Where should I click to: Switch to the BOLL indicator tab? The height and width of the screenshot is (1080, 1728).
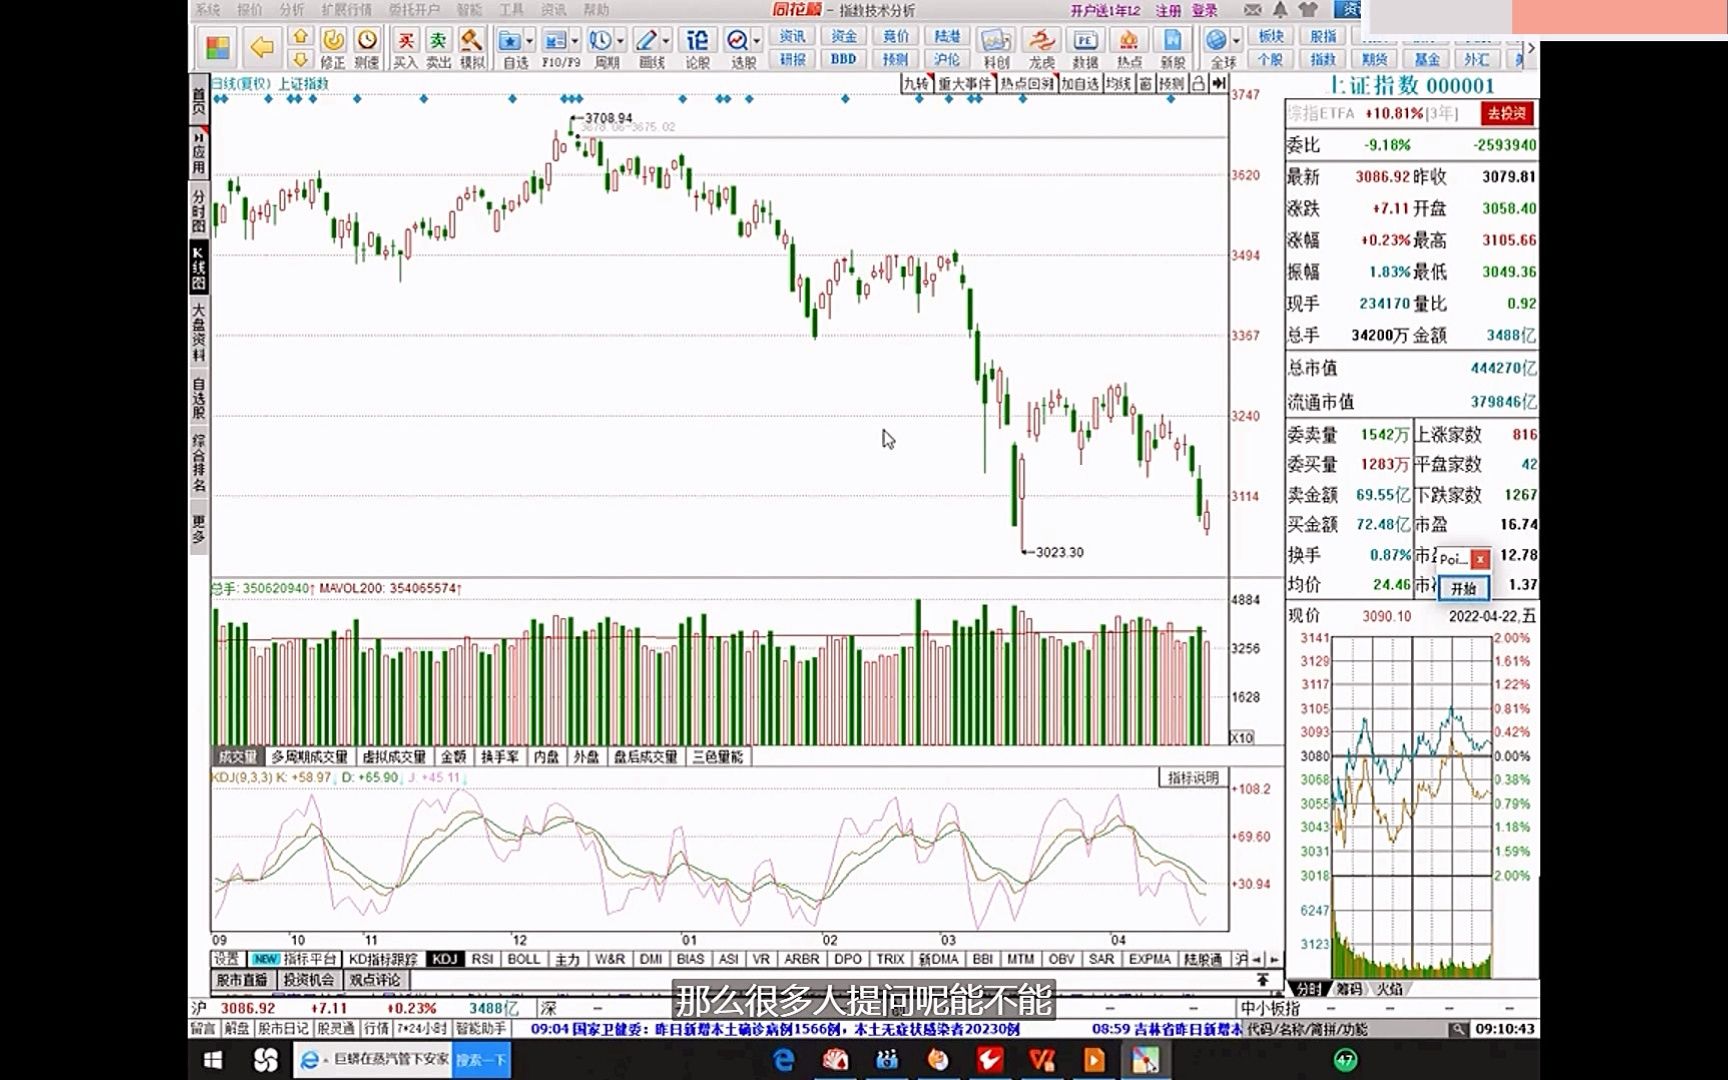click(523, 959)
